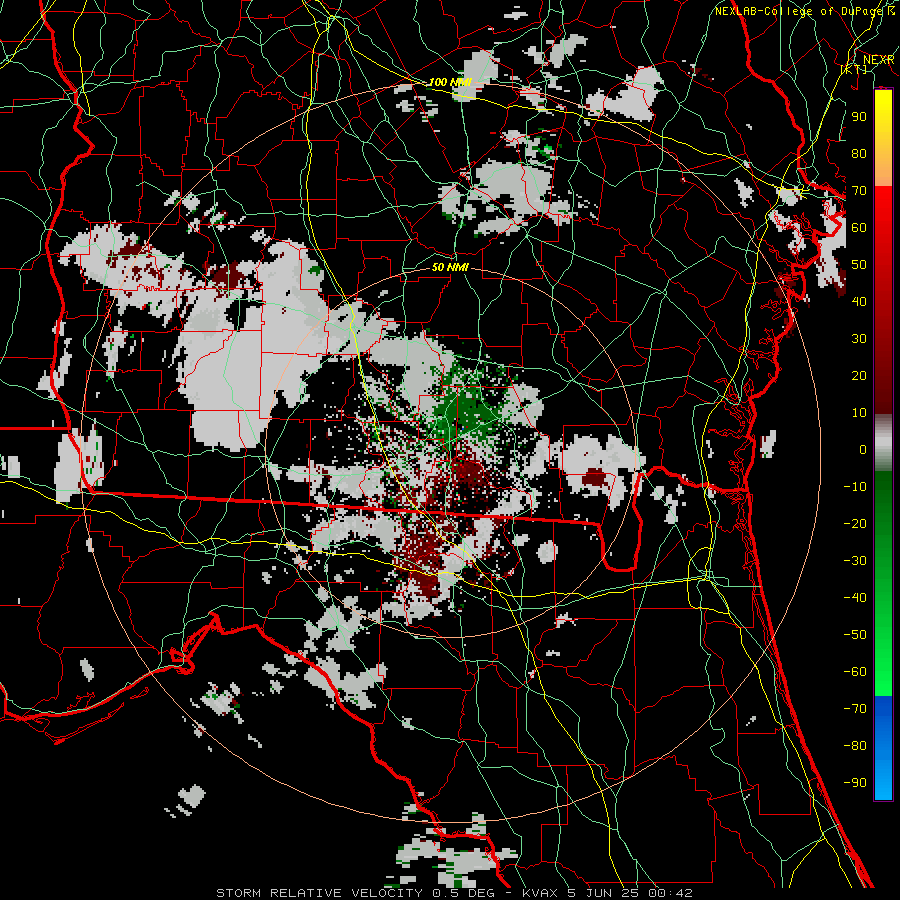
Task: Click the -50 value on the velocity scale
Action: pyautogui.click(x=855, y=635)
